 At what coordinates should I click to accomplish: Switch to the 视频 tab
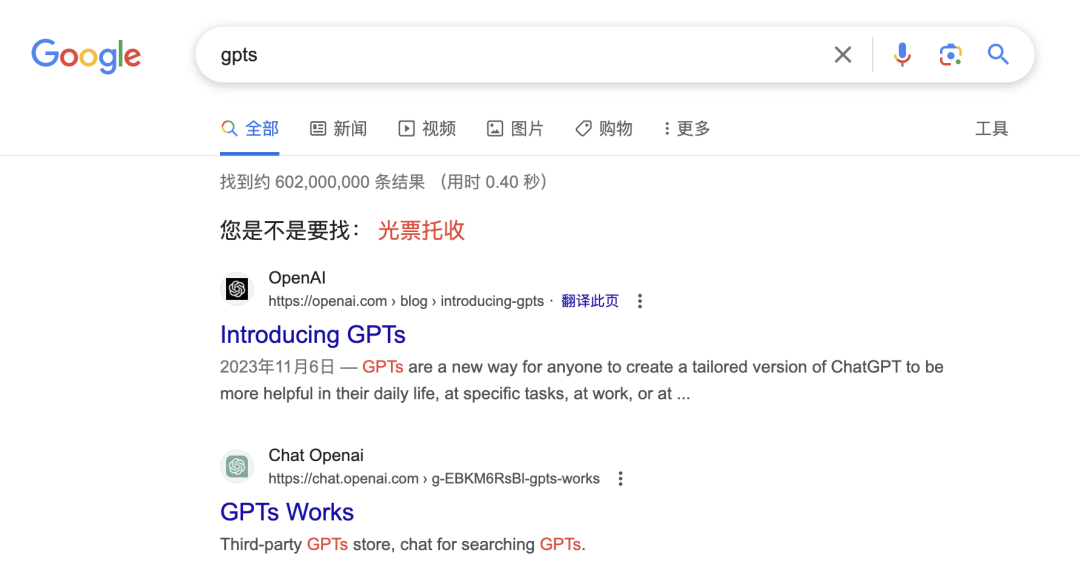click(427, 129)
